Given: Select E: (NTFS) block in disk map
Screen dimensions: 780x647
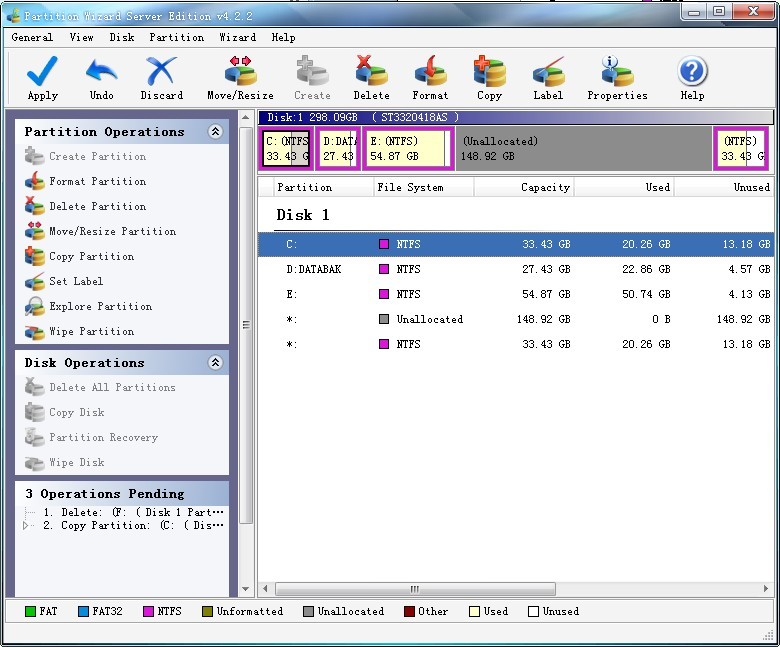Looking at the screenshot, I should click(x=408, y=148).
